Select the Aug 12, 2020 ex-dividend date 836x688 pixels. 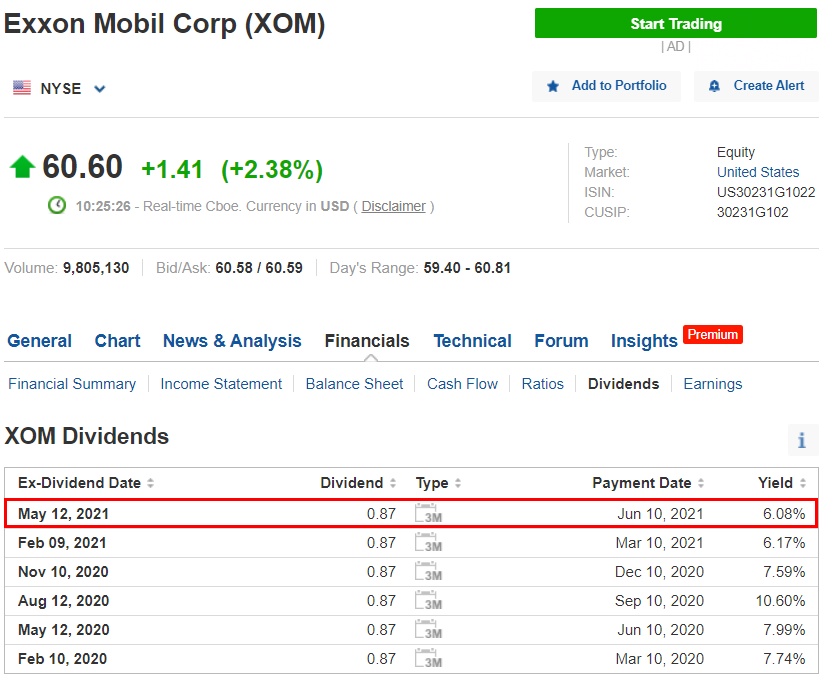pos(63,601)
